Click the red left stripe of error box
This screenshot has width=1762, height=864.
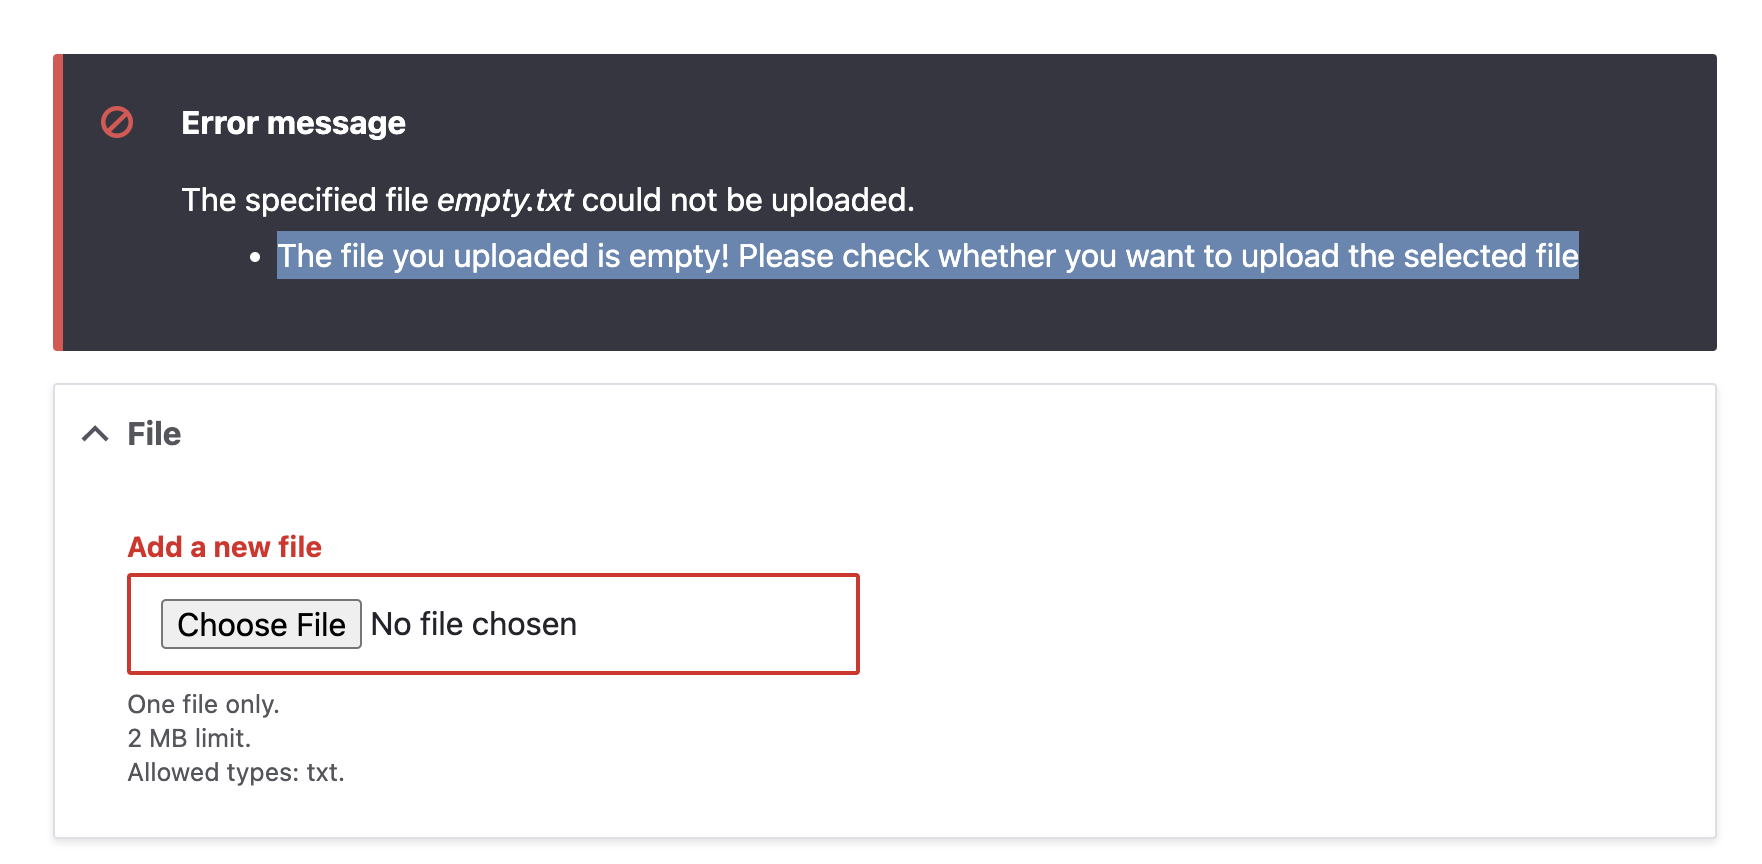tap(58, 202)
